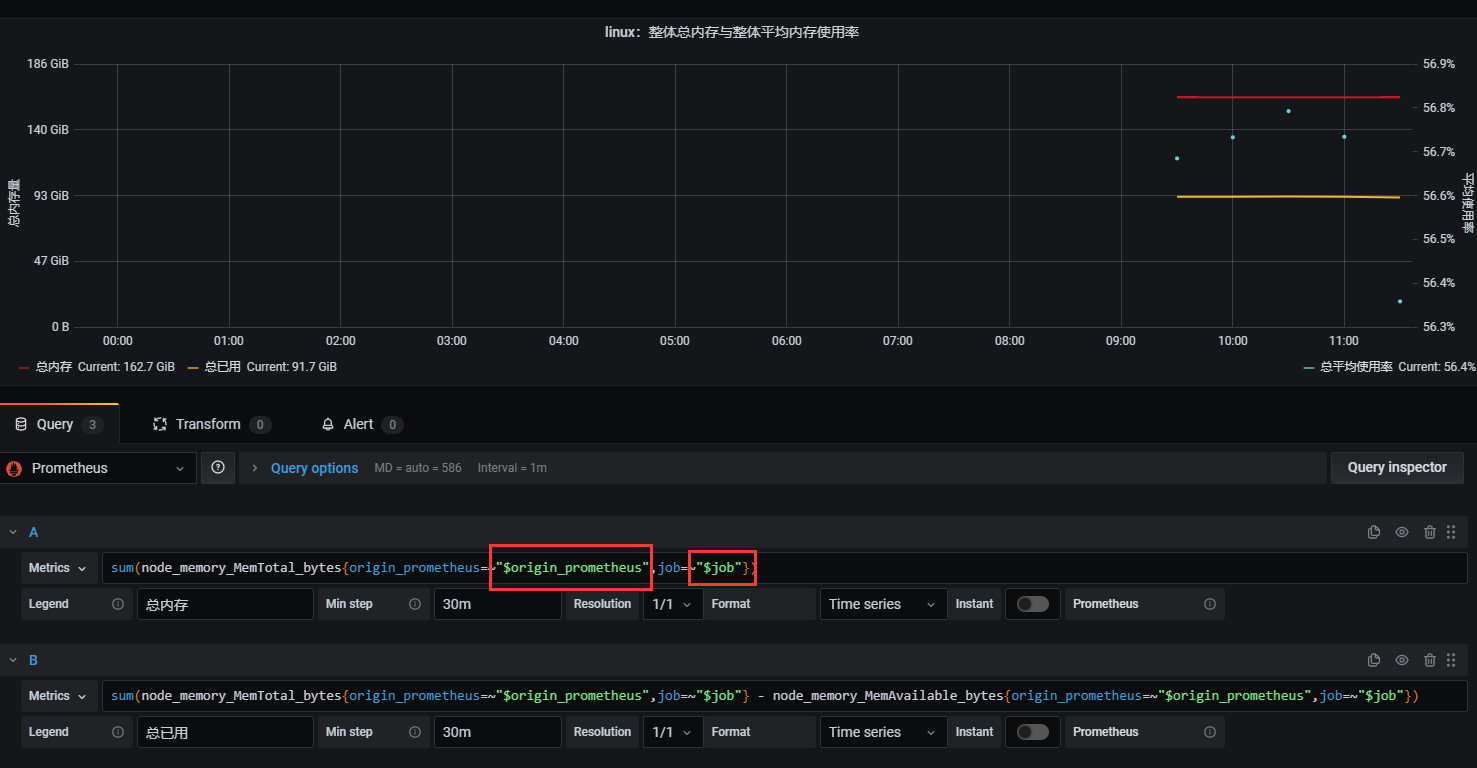Click the Query options link text
This screenshot has width=1477, height=768.
coord(314,468)
